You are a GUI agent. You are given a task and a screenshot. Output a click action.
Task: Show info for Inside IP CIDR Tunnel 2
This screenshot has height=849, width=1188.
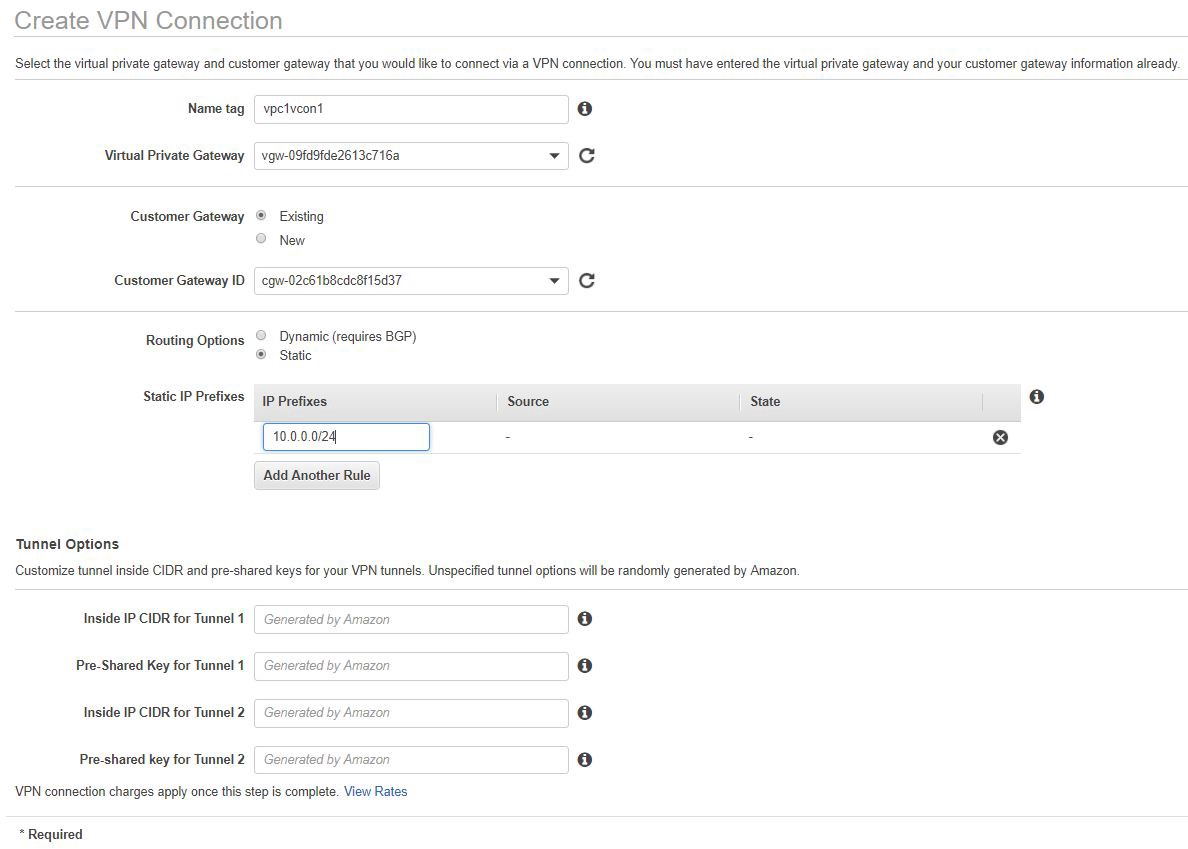(x=585, y=712)
